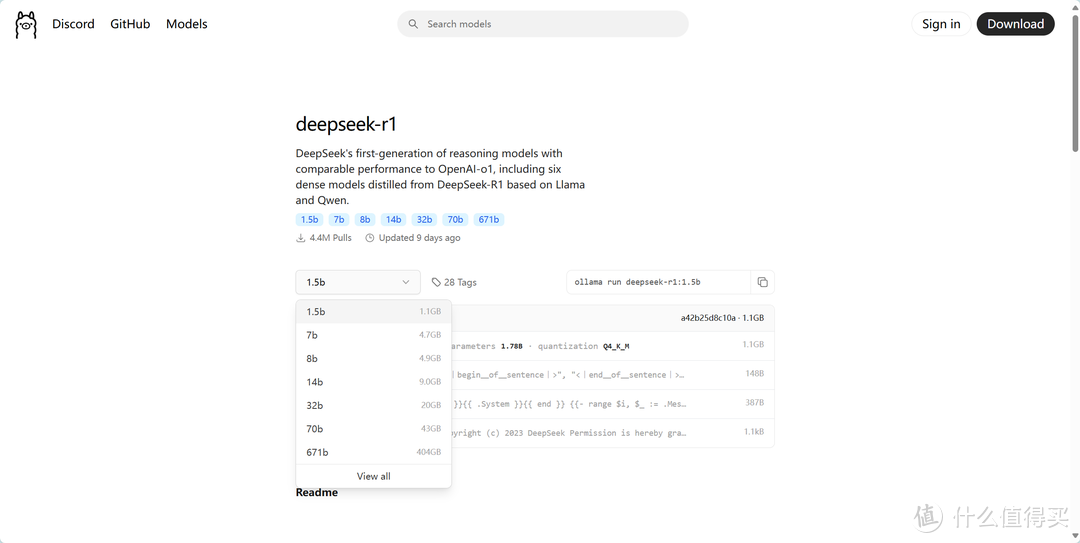This screenshot has height=543, width=1080.
Task: Click the download icon beside 4.4M Pulls
Action: pos(300,238)
